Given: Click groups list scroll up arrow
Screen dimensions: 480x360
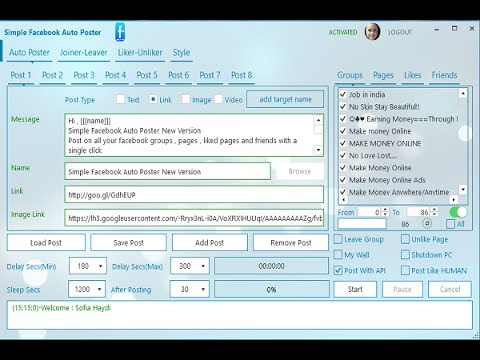Looking at the screenshot, I should pos(463,93).
